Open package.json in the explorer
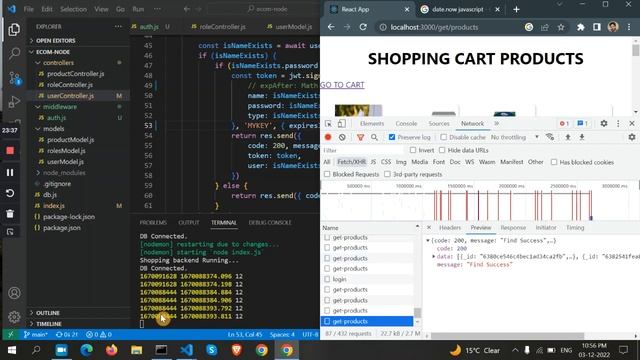This screenshot has width=640, height=360. [x=62, y=228]
